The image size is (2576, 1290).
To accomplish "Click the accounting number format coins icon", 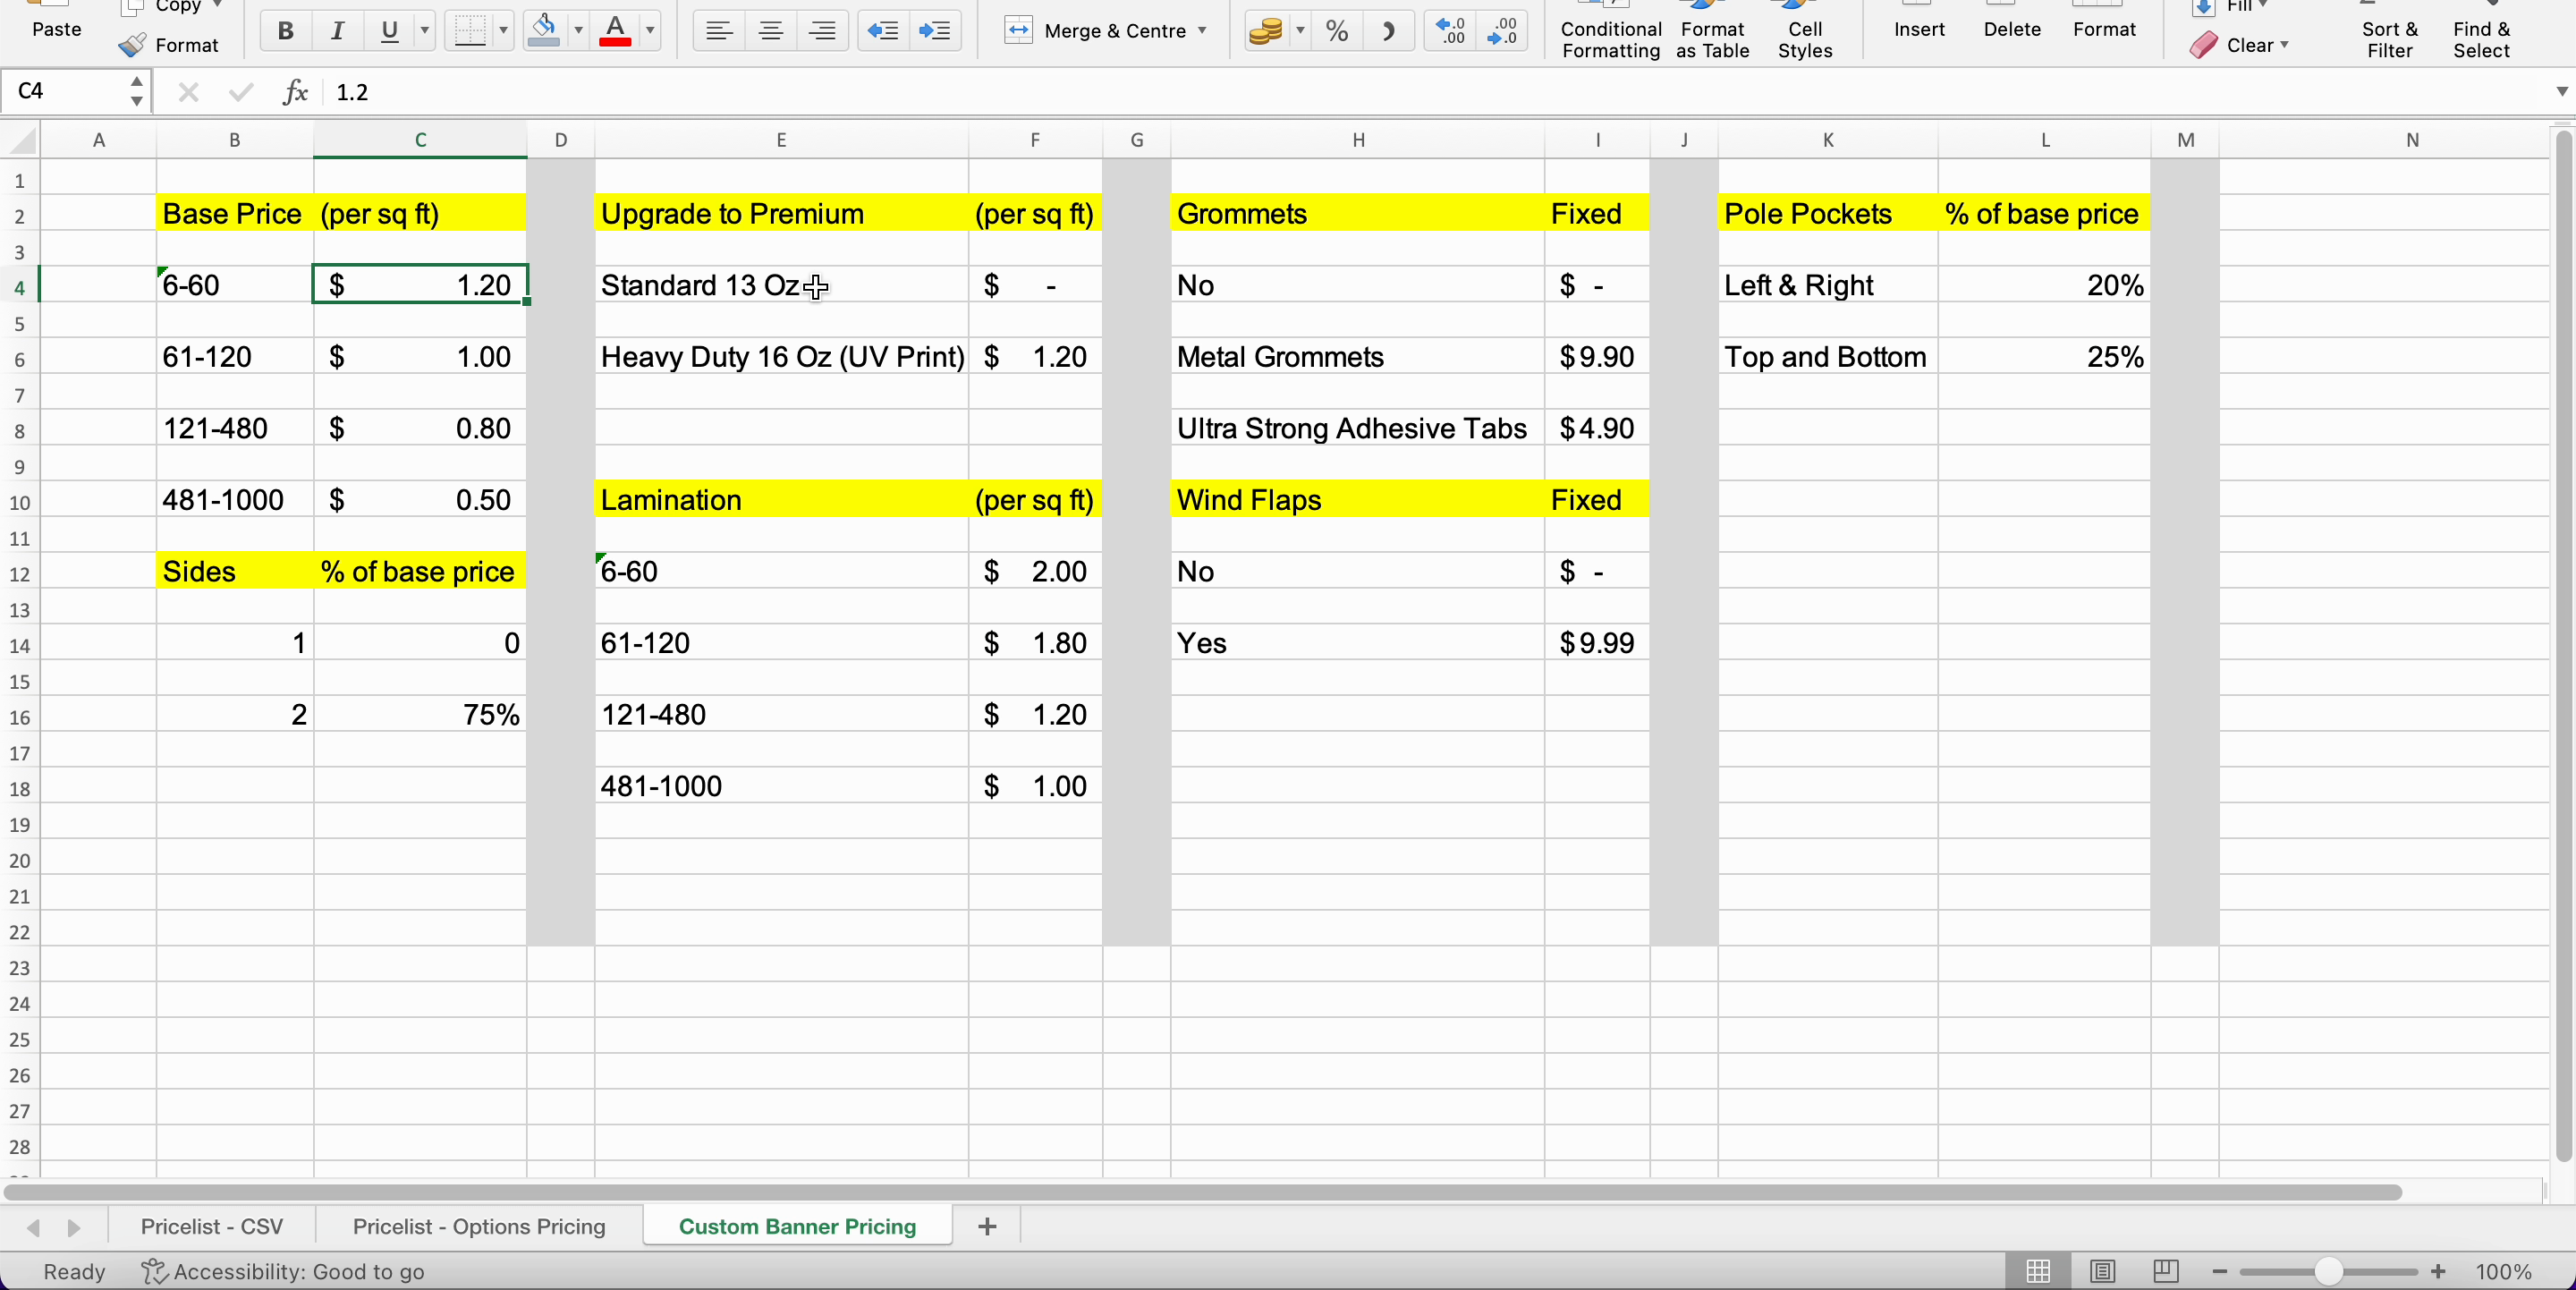I will (1265, 31).
